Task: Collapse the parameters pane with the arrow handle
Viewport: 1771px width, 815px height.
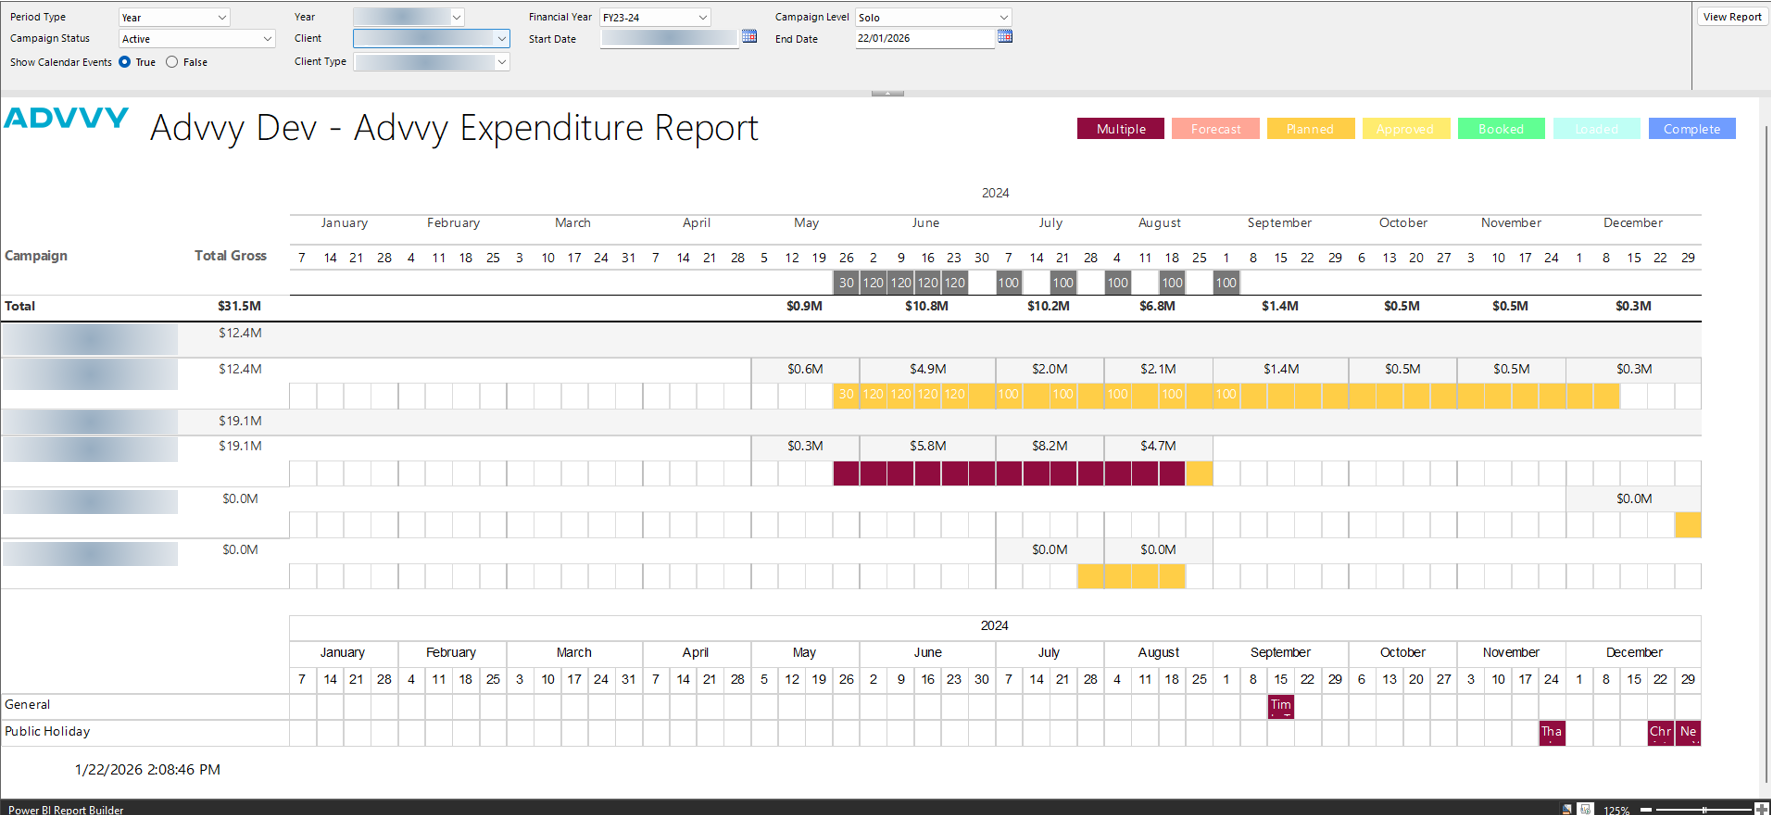Action: pyautogui.click(x=887, y=93)
